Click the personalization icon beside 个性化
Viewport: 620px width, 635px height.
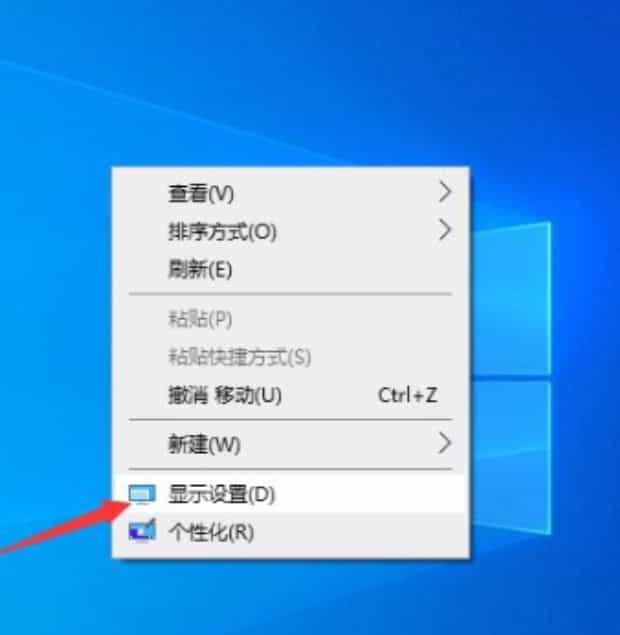142,530
